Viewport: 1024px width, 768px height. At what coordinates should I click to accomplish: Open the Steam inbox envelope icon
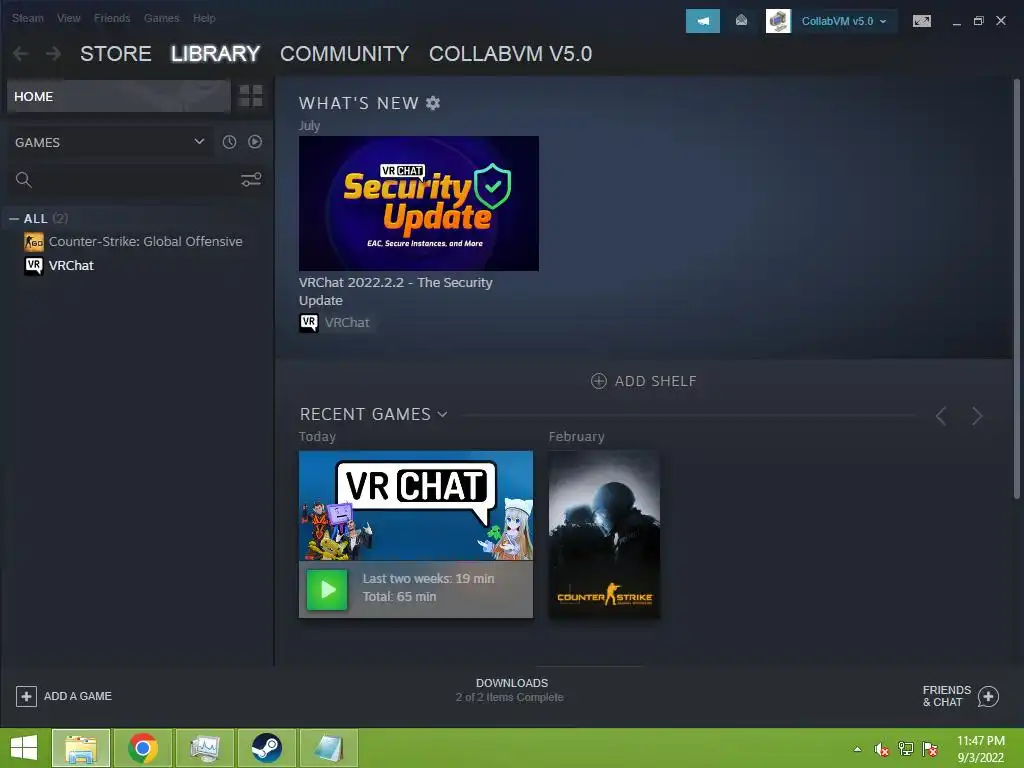point(741,21)
